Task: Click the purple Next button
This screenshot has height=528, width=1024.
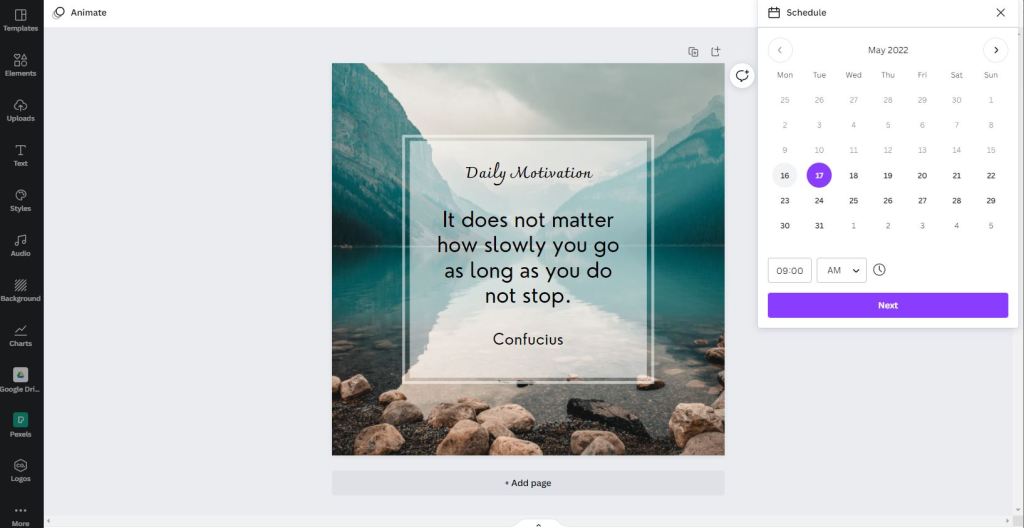Action: [x=888, y=305]
